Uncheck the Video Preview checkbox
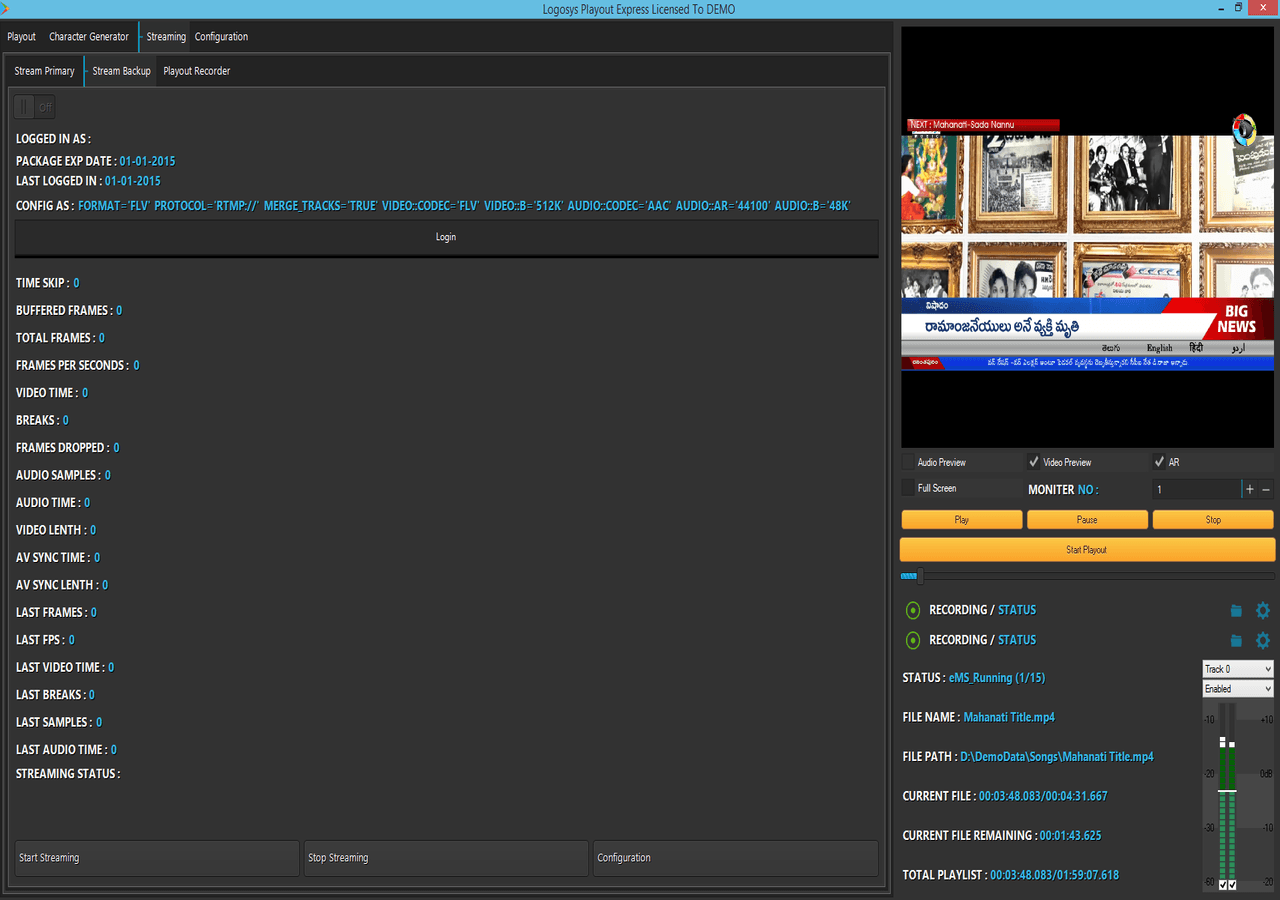Screen dimensions: 1280x900 click(x=1034, y=462)
